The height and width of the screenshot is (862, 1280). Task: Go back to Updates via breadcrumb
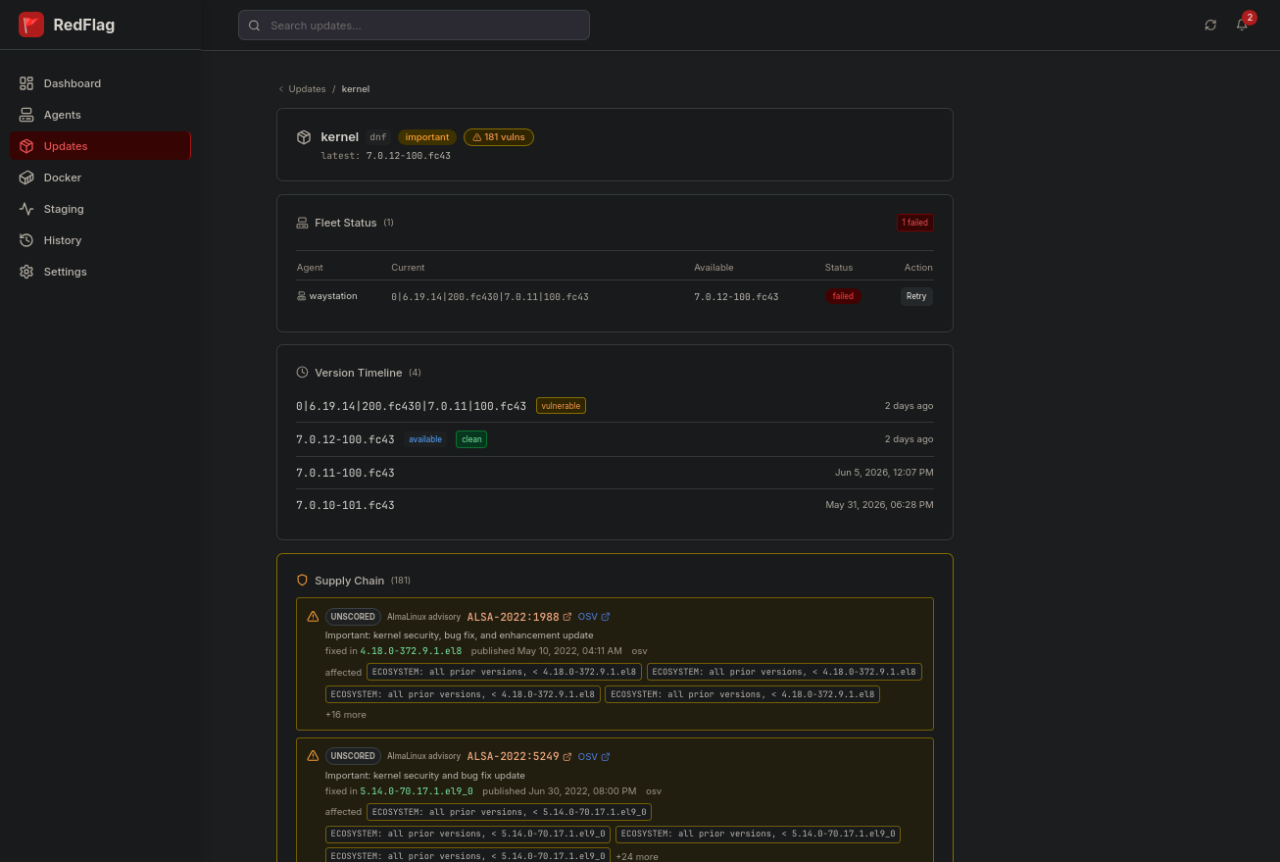307,89
